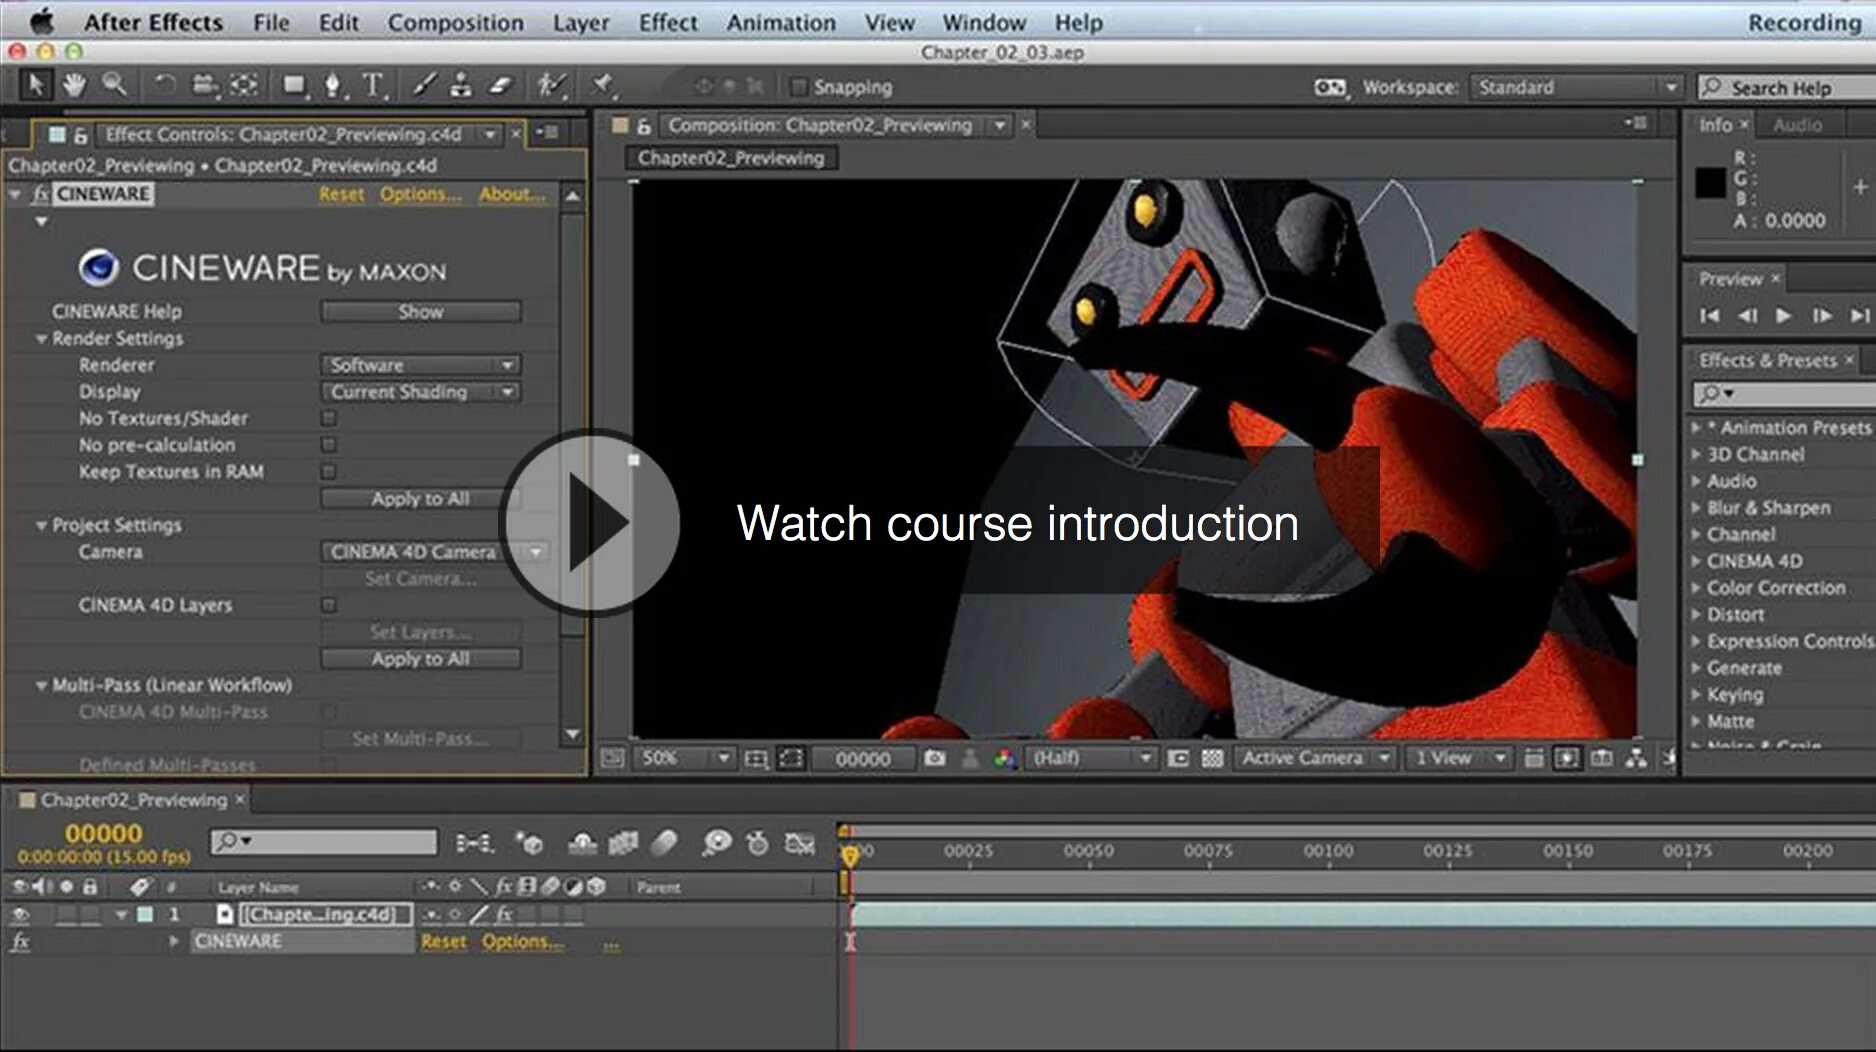Collapse the Project Settings group
1876x1052 pixels.
point(42,525)
